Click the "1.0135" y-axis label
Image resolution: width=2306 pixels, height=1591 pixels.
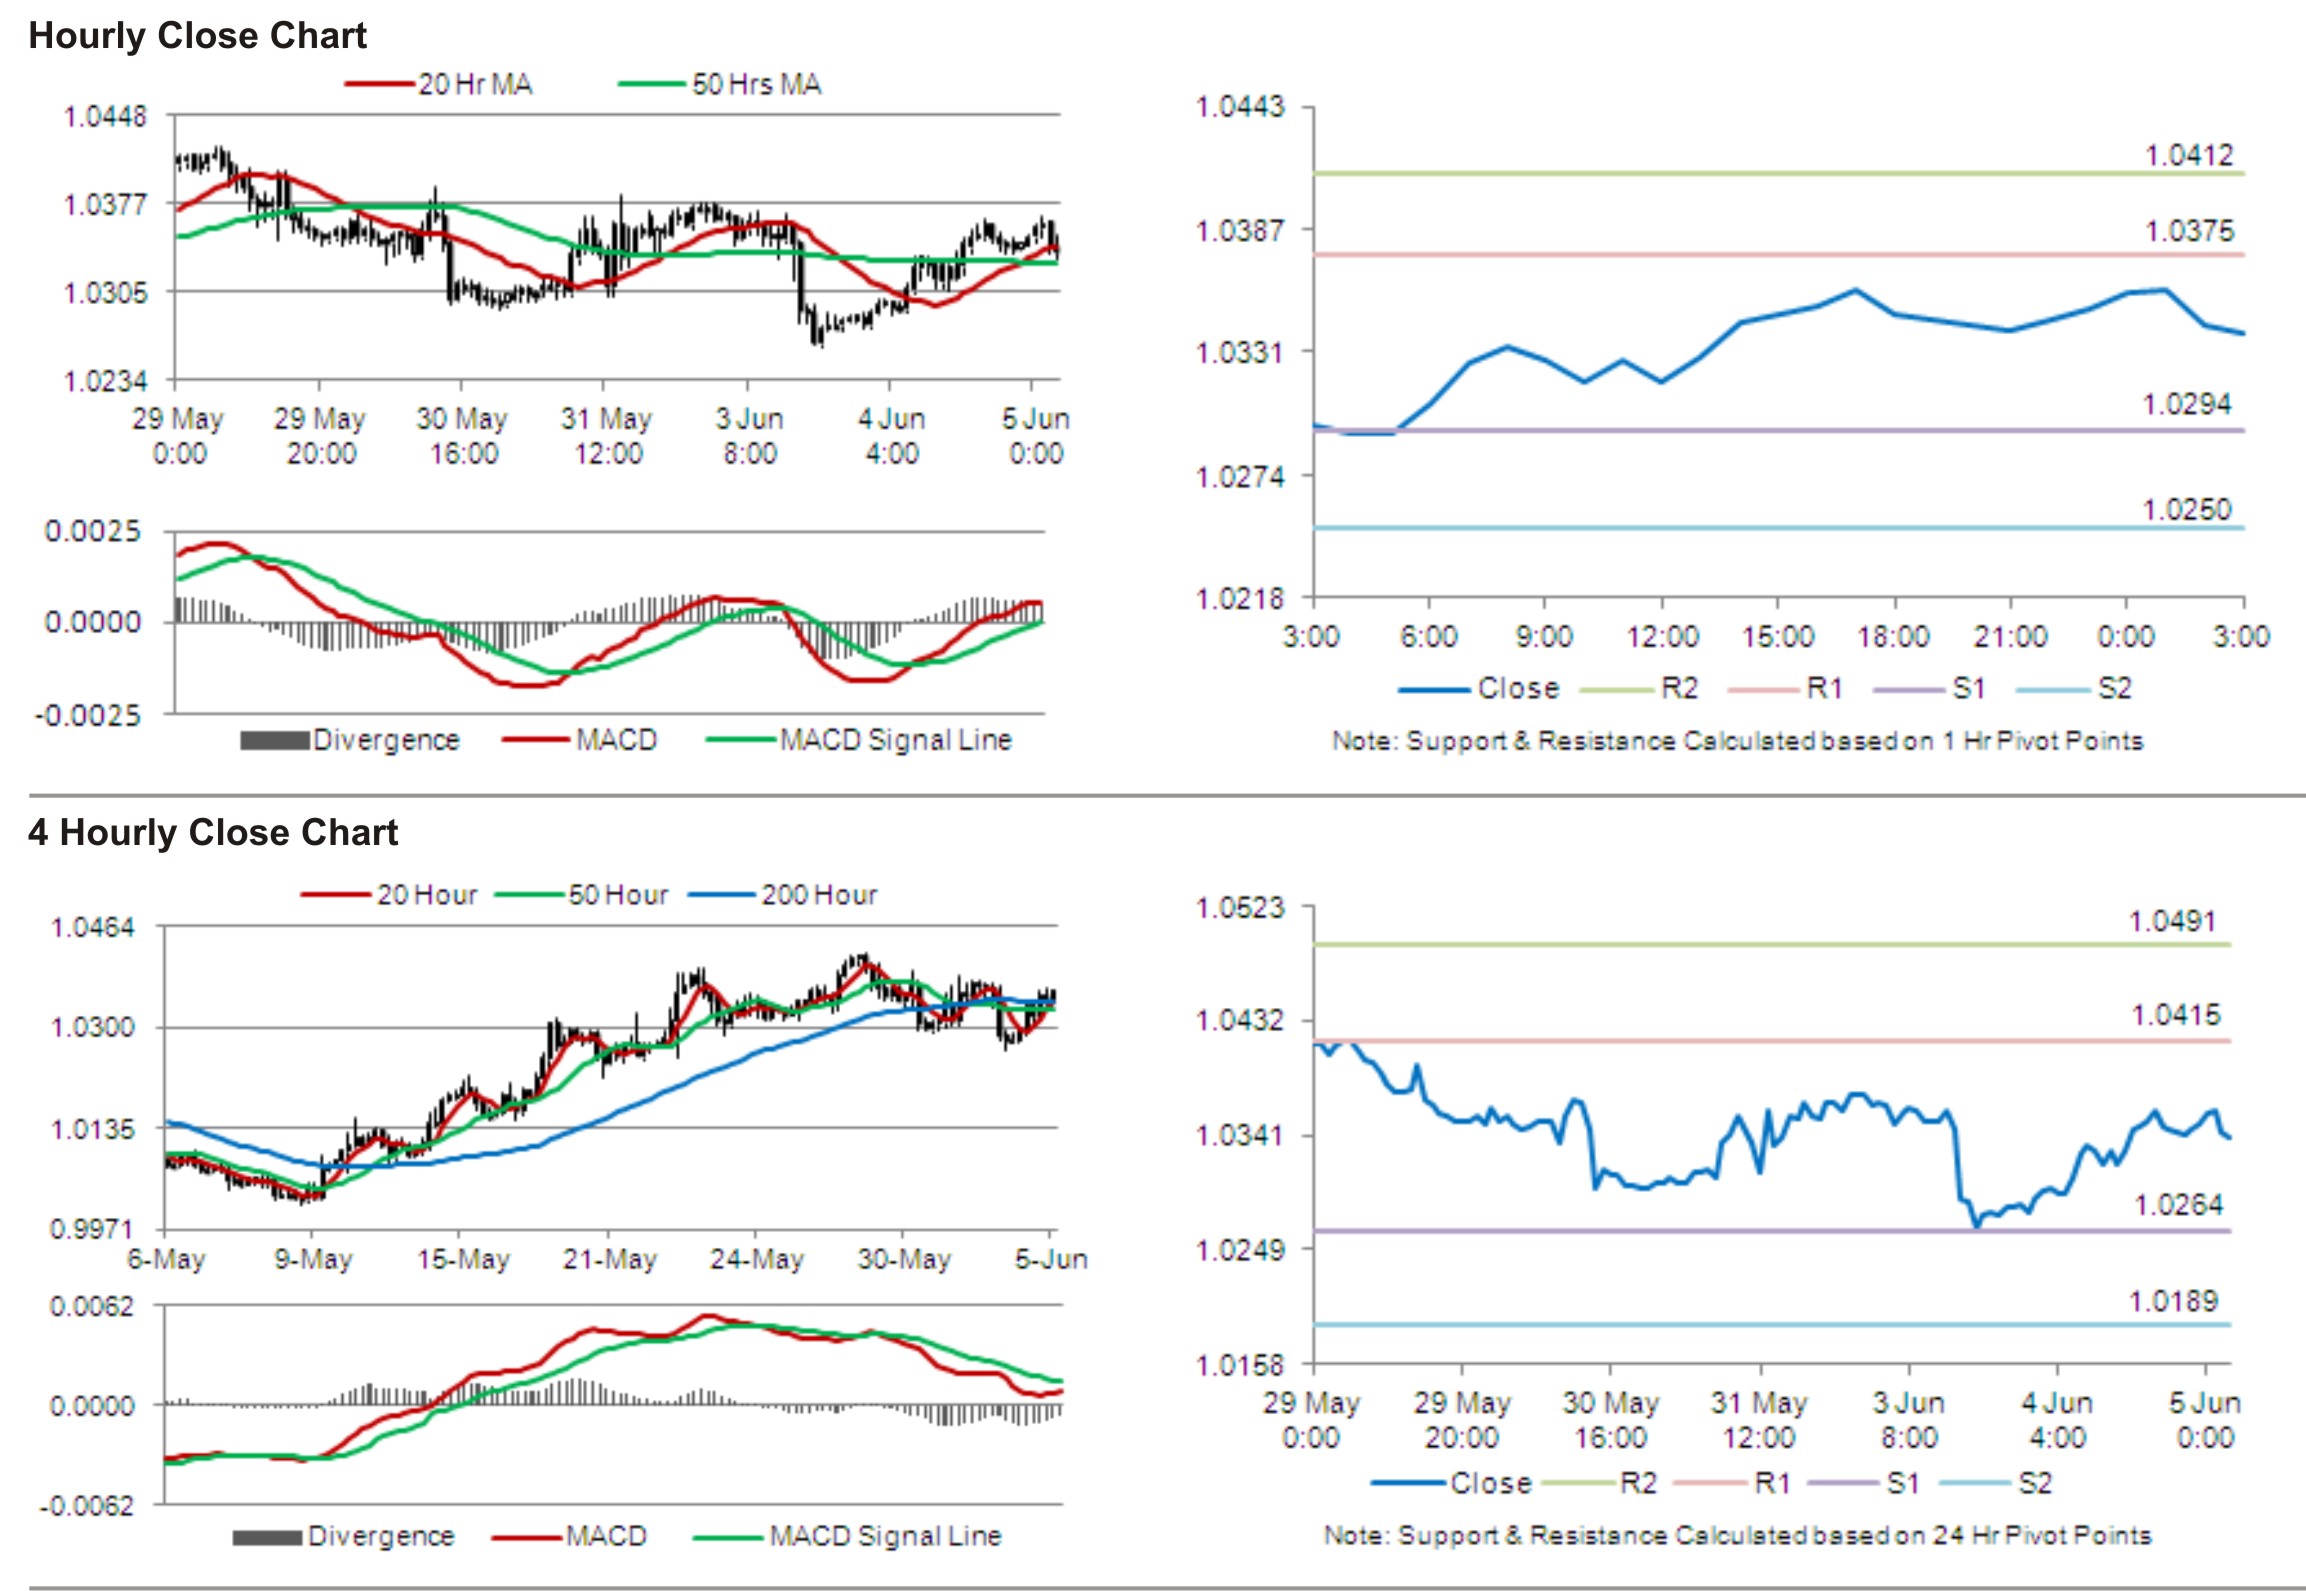tap(92, 1129)
